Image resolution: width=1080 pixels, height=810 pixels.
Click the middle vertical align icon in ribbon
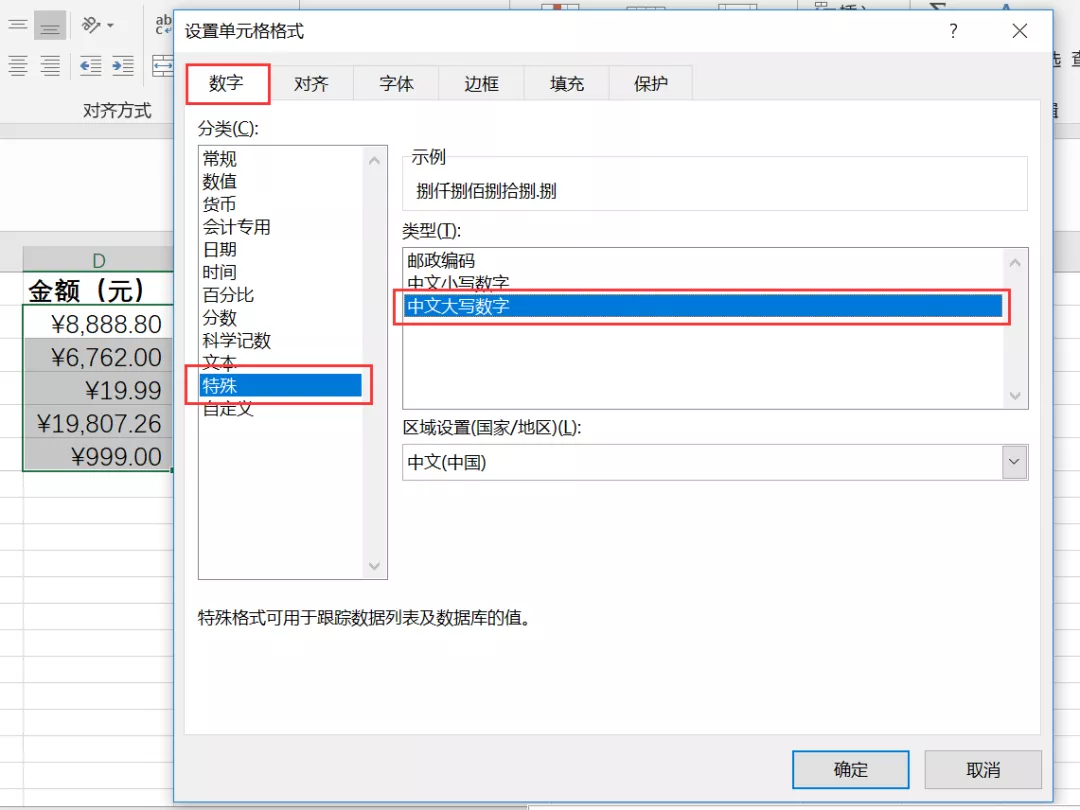pos(18,26)
